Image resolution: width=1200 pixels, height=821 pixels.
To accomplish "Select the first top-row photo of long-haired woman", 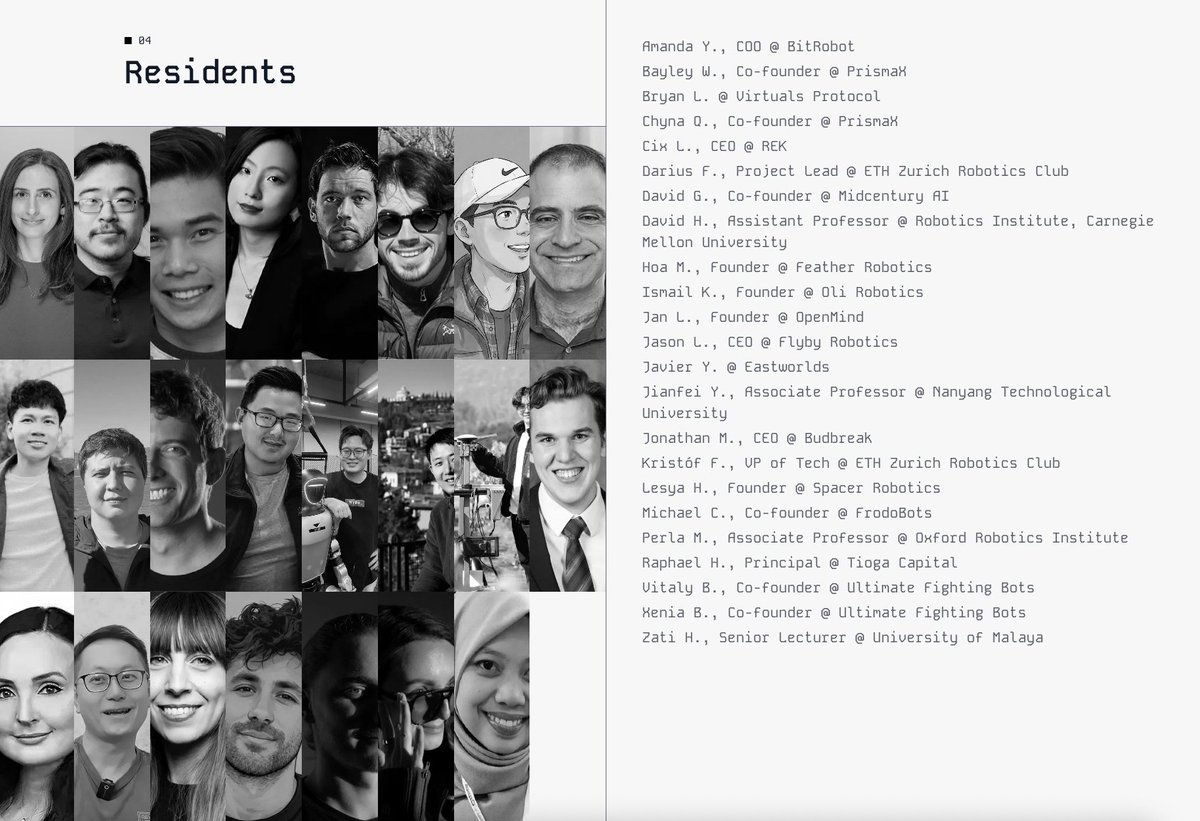I will [x=37, y=243].
